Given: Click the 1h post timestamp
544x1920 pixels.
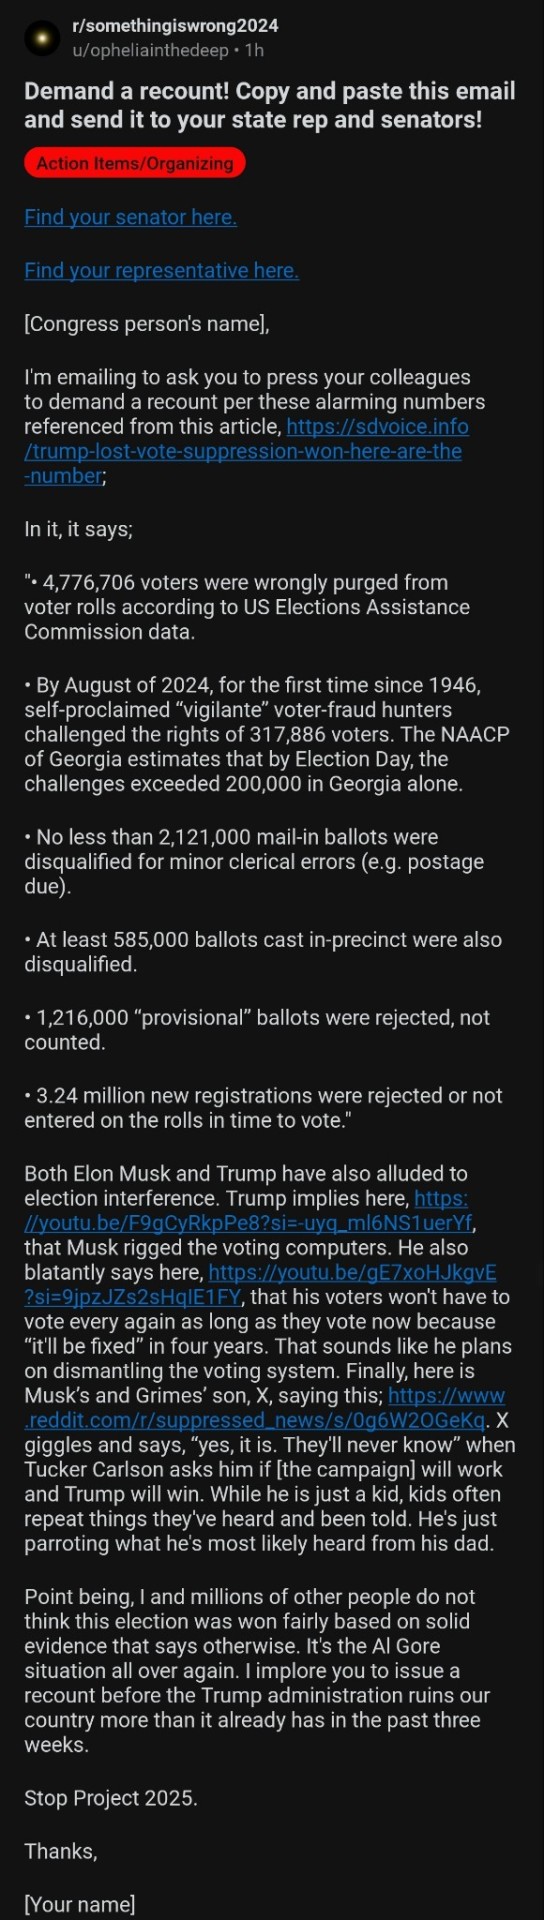Looking at the screenshot, I should tap(254, 50).
